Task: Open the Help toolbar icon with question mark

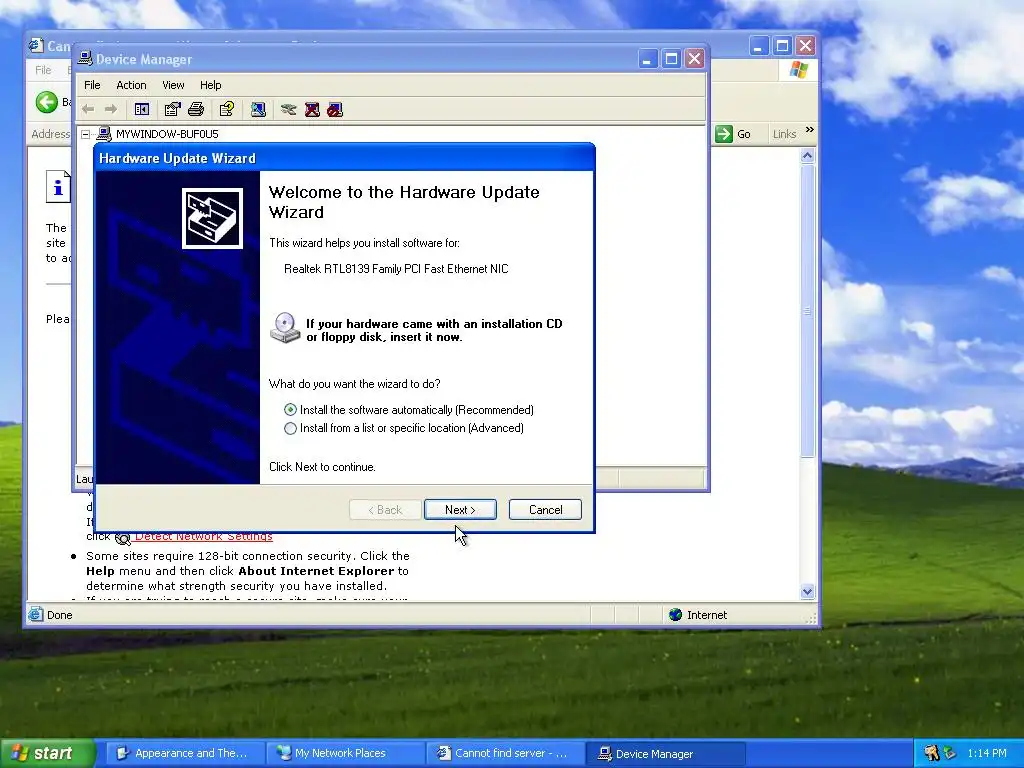Action: [227, 109]
